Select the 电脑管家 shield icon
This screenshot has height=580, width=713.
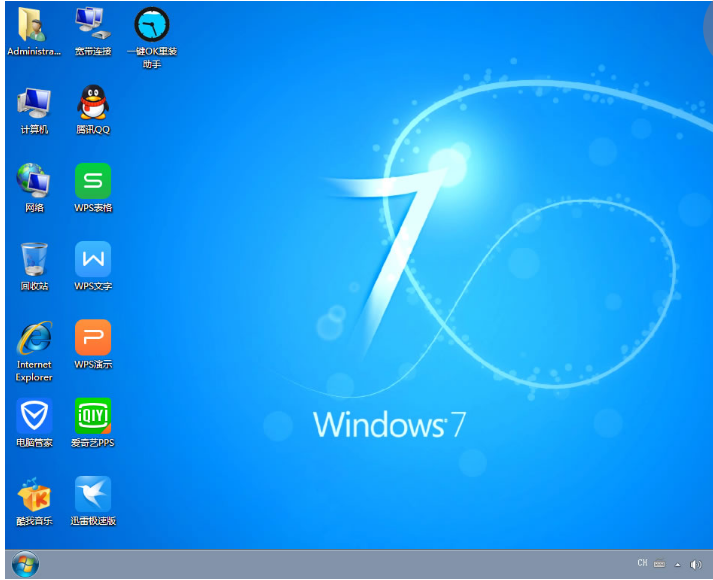(x=33, y=415)
